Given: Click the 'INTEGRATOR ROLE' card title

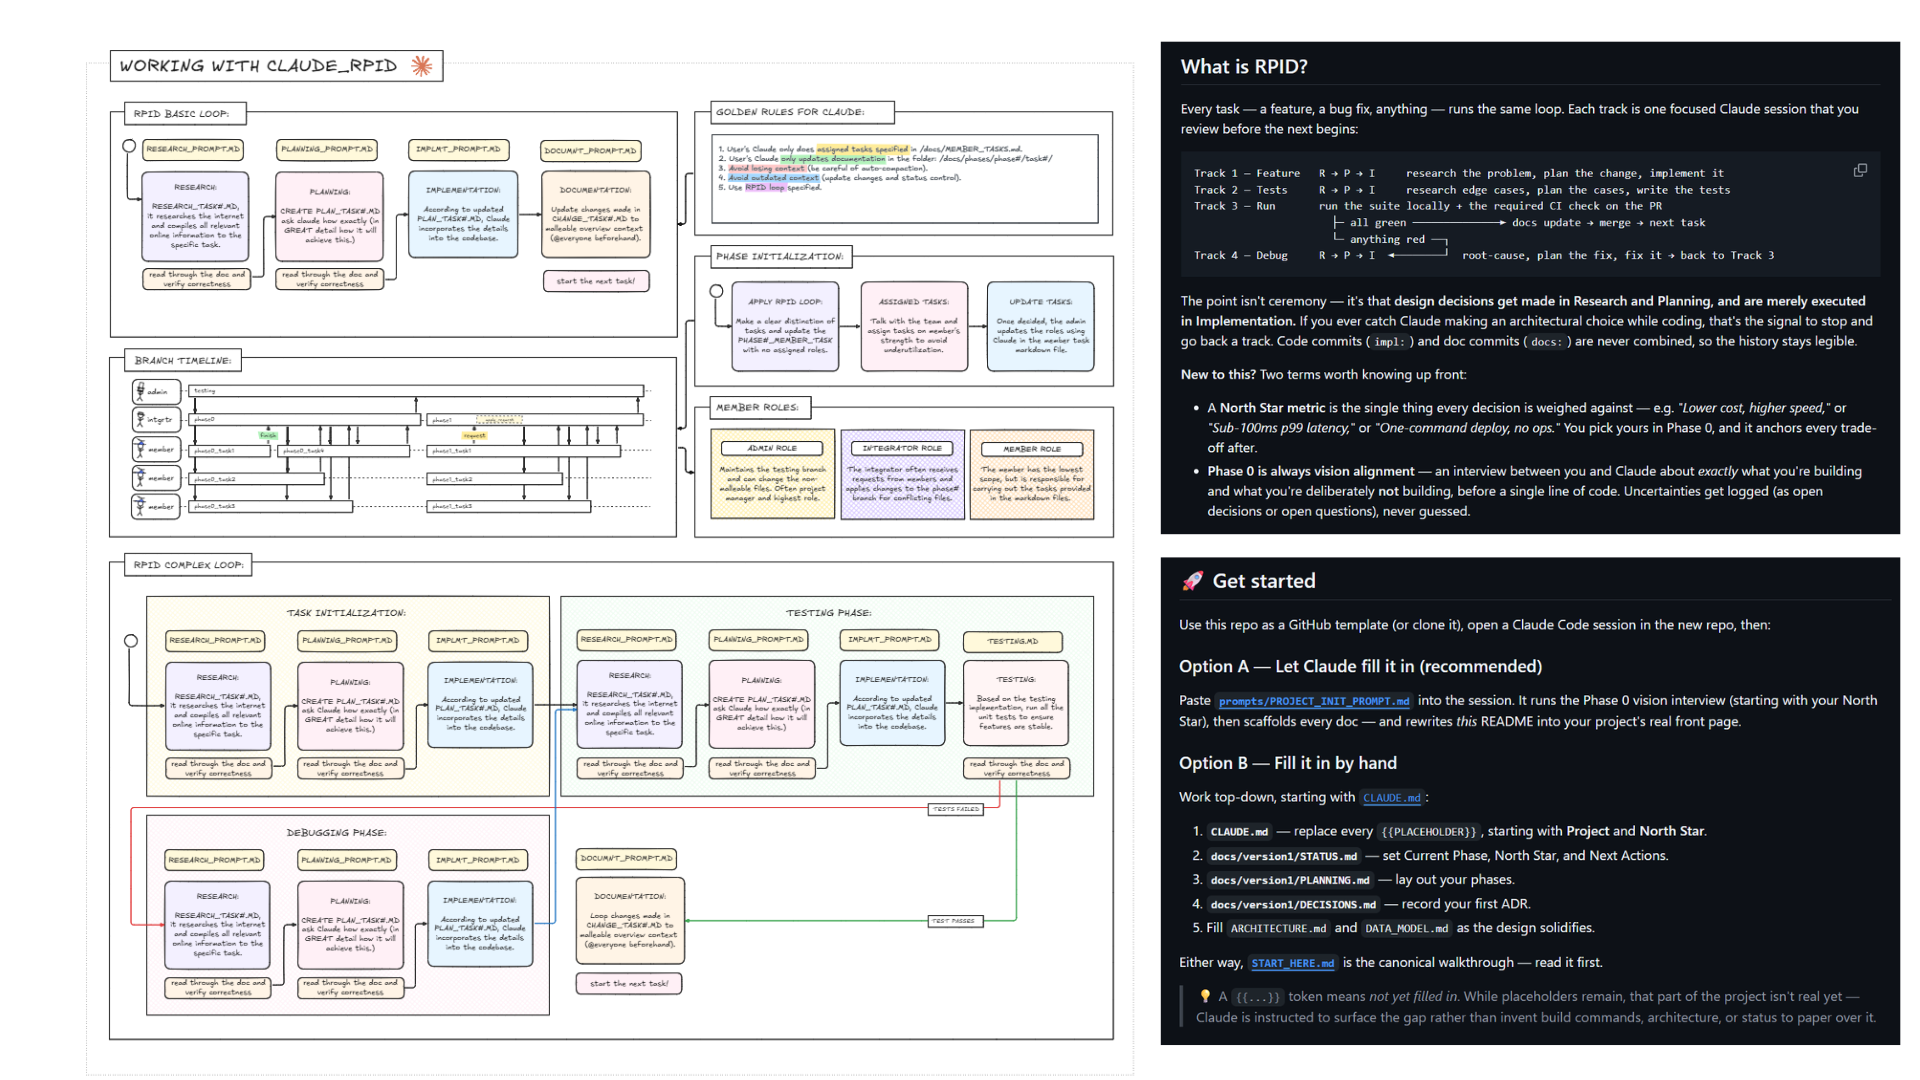Looking at the screenshot, I should tap(902, 449).
